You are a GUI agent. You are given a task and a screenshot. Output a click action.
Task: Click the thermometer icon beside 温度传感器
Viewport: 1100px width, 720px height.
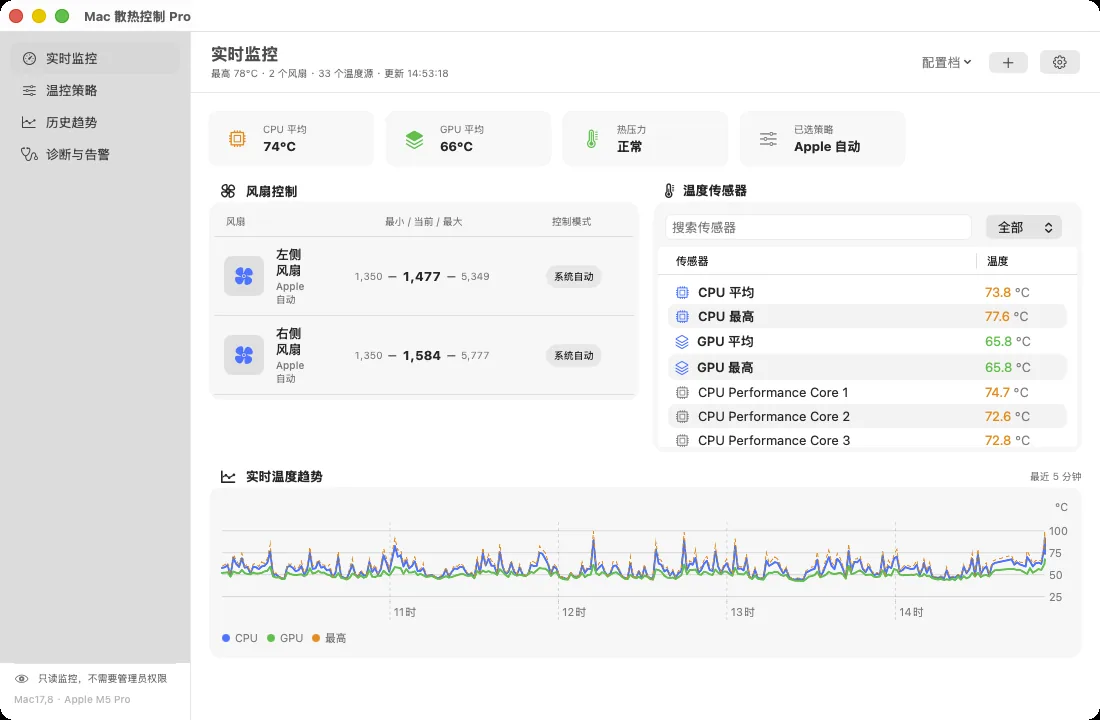[669, 190]
